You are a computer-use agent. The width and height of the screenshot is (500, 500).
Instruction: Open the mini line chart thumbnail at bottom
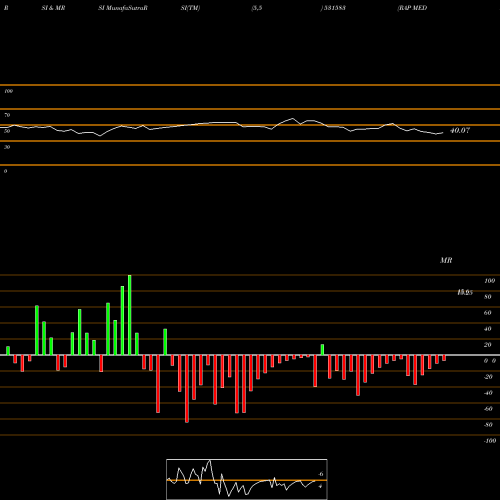(x=247, y=479)
